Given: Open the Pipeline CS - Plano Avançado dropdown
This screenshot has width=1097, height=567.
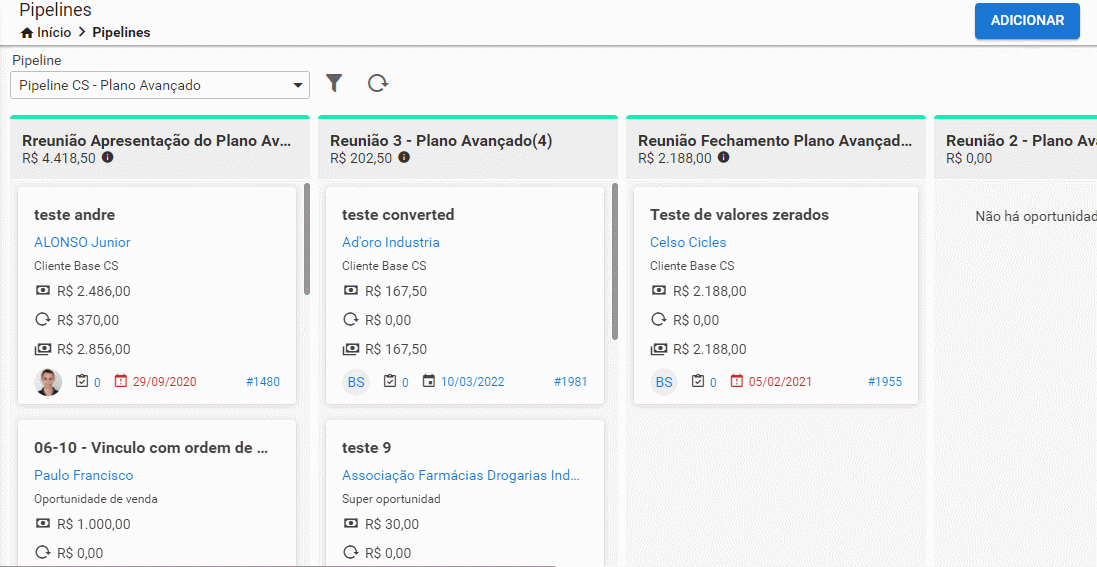Looking at the screenshot, I should click(160, 85).
